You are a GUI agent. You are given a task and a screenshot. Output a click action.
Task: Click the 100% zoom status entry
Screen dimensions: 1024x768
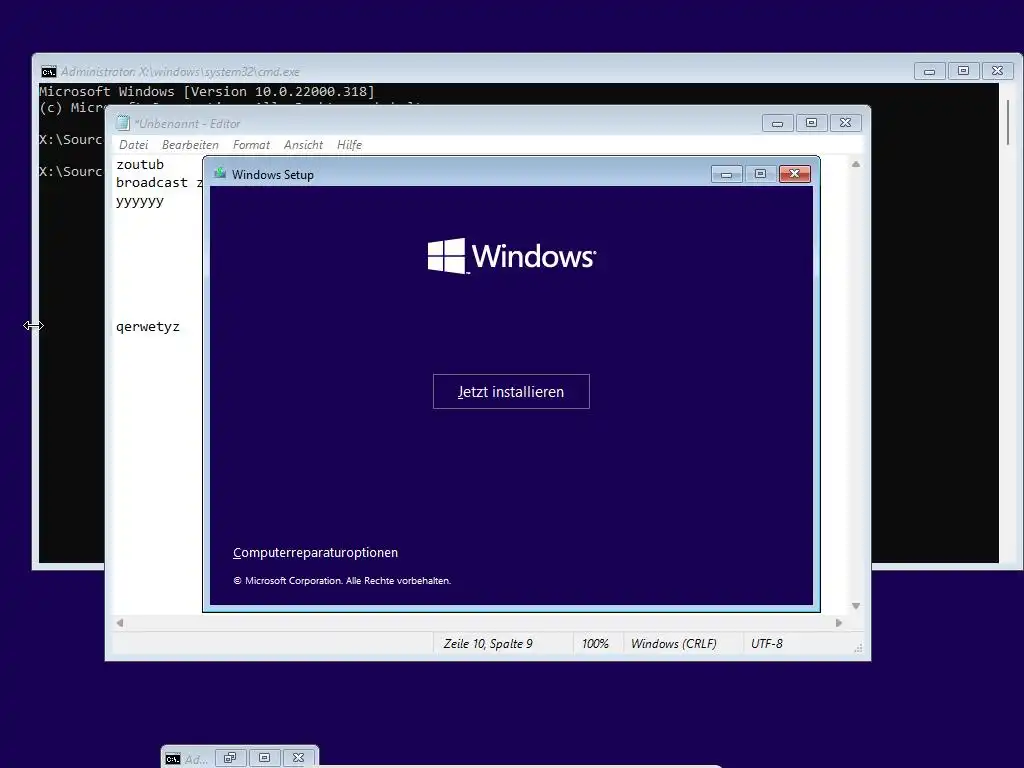pyautogui.click(x=595, y=644)
